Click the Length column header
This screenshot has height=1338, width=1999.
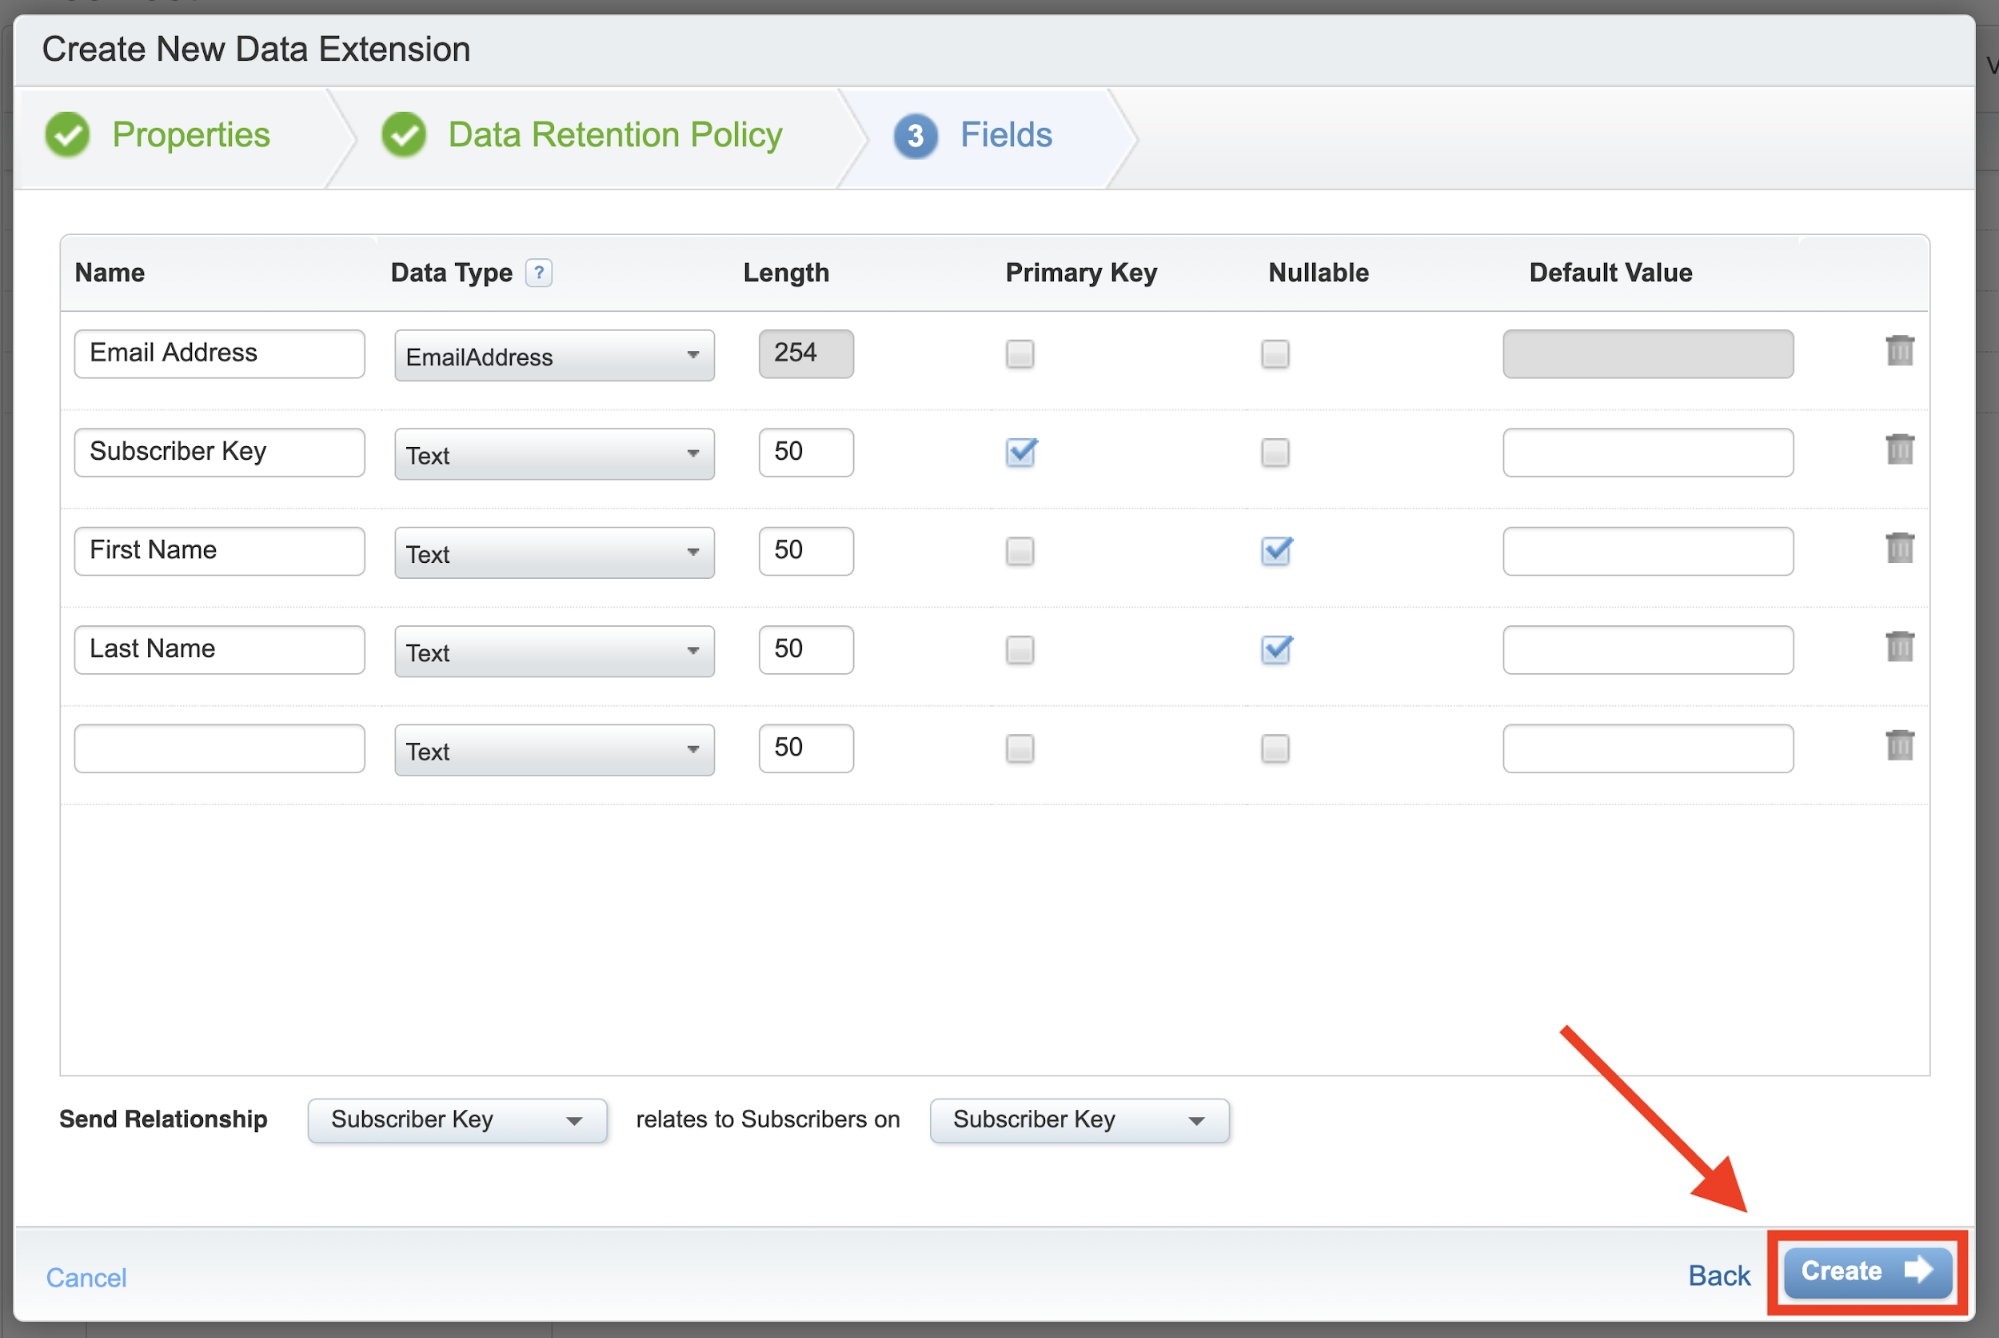coord(786,273)
